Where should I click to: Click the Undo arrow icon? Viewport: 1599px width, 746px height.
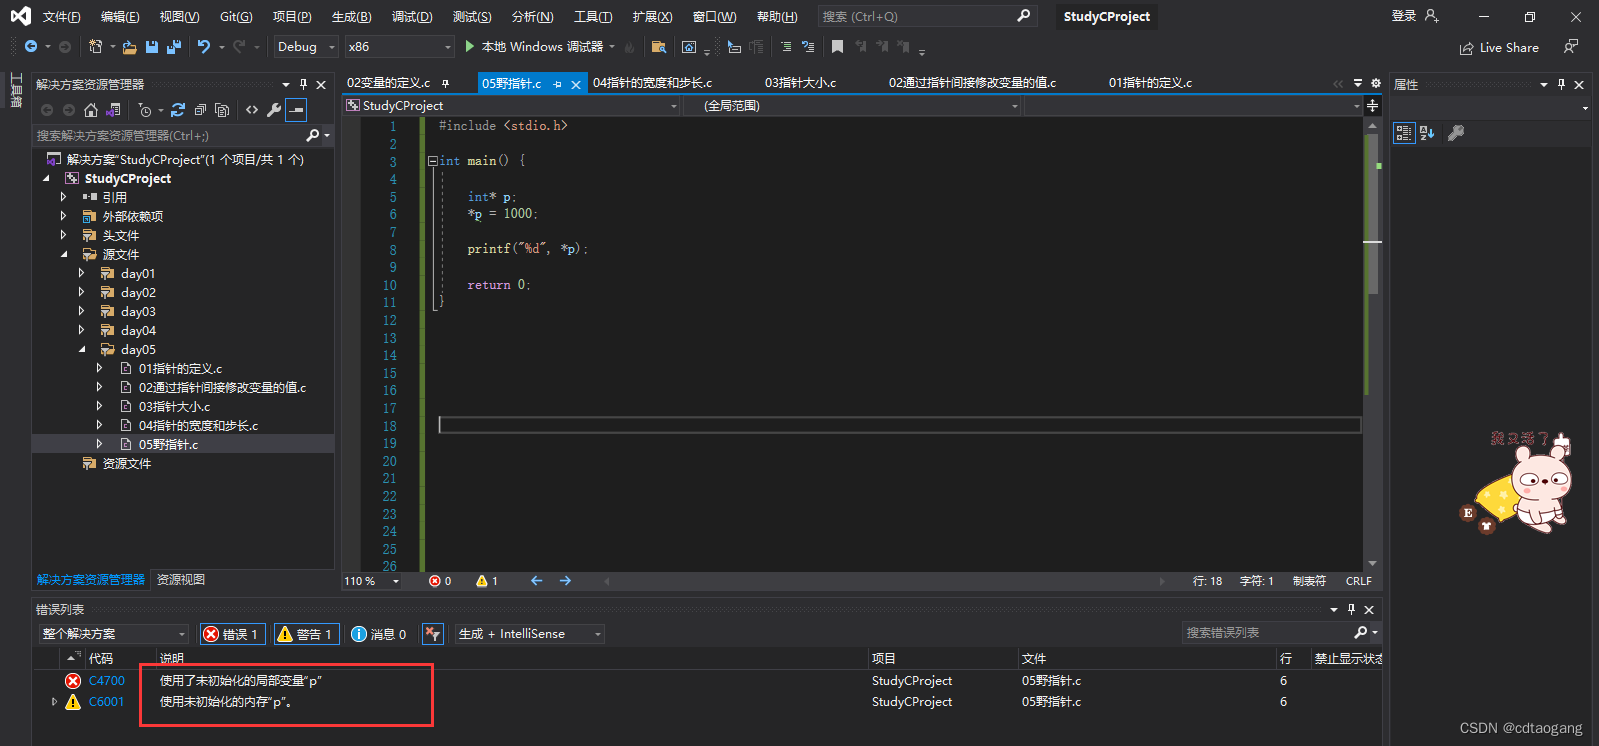(204, 47)
